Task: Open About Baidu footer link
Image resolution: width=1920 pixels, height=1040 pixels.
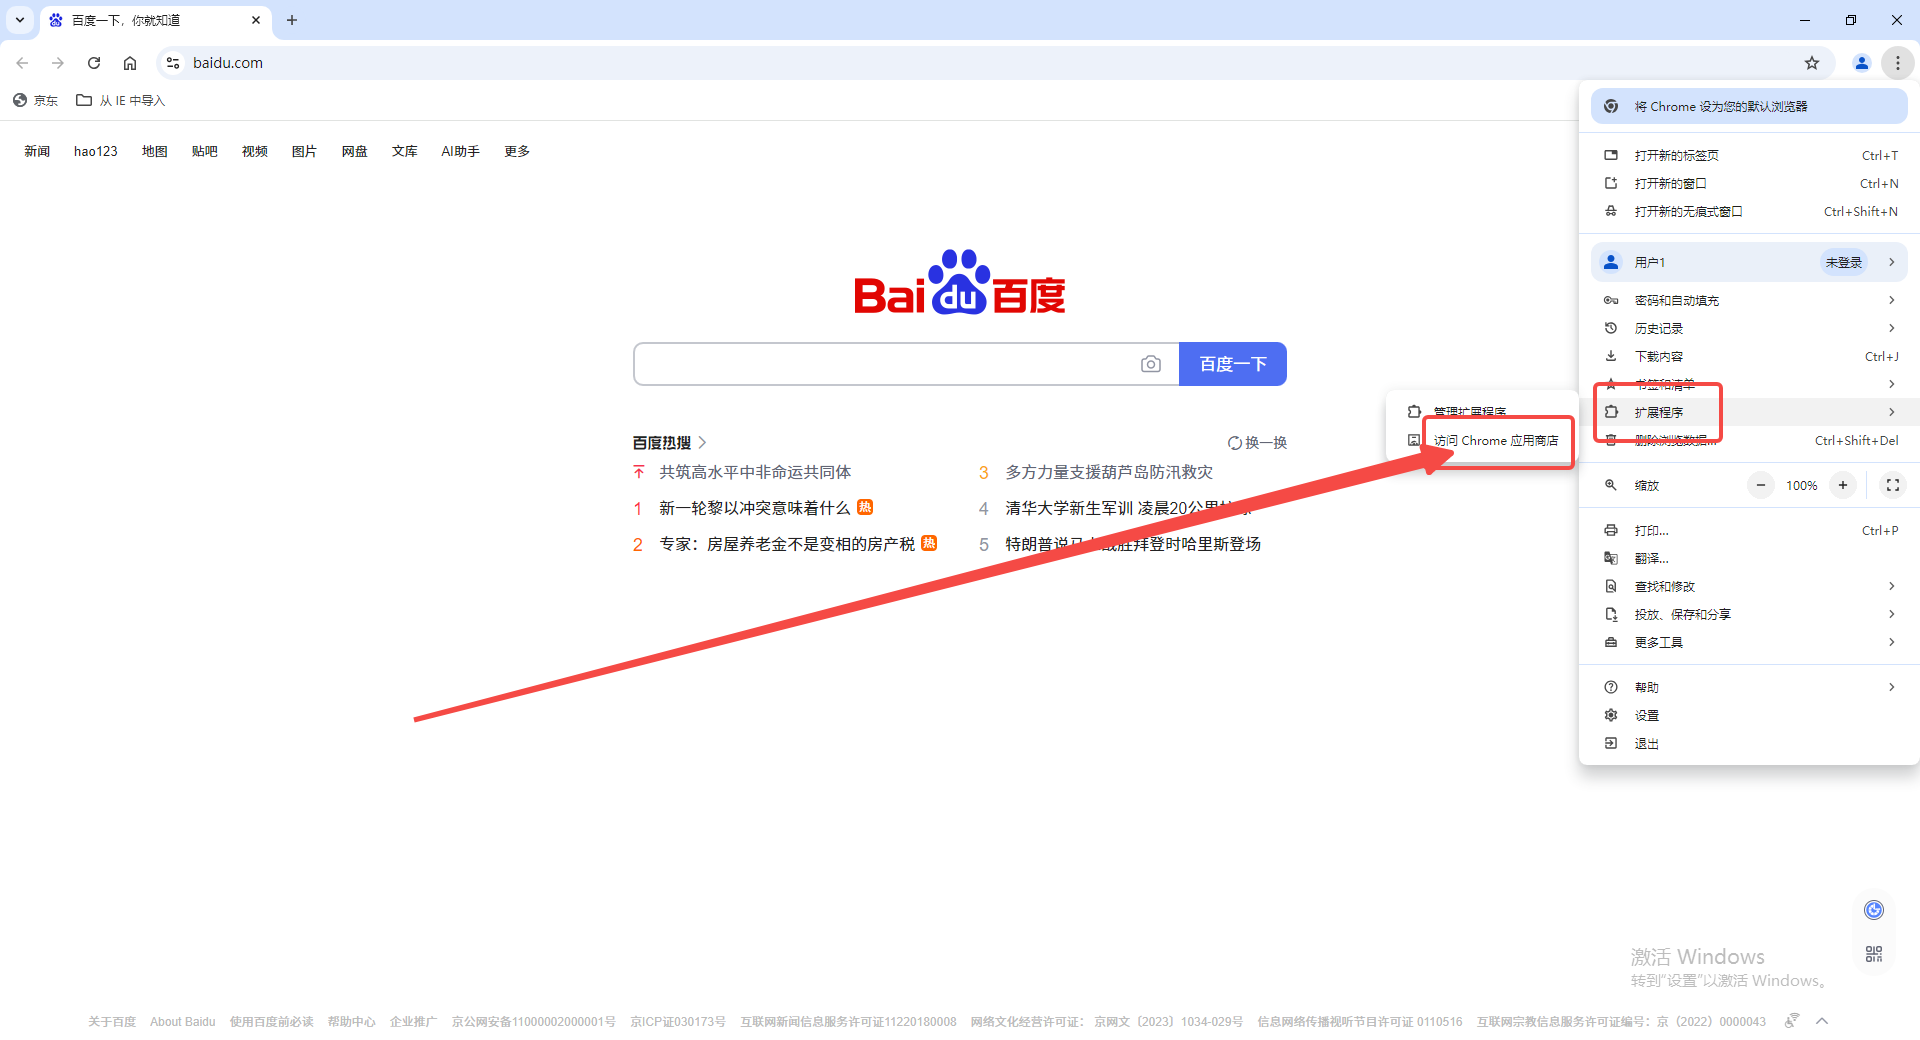Action: click(183, 1022)
